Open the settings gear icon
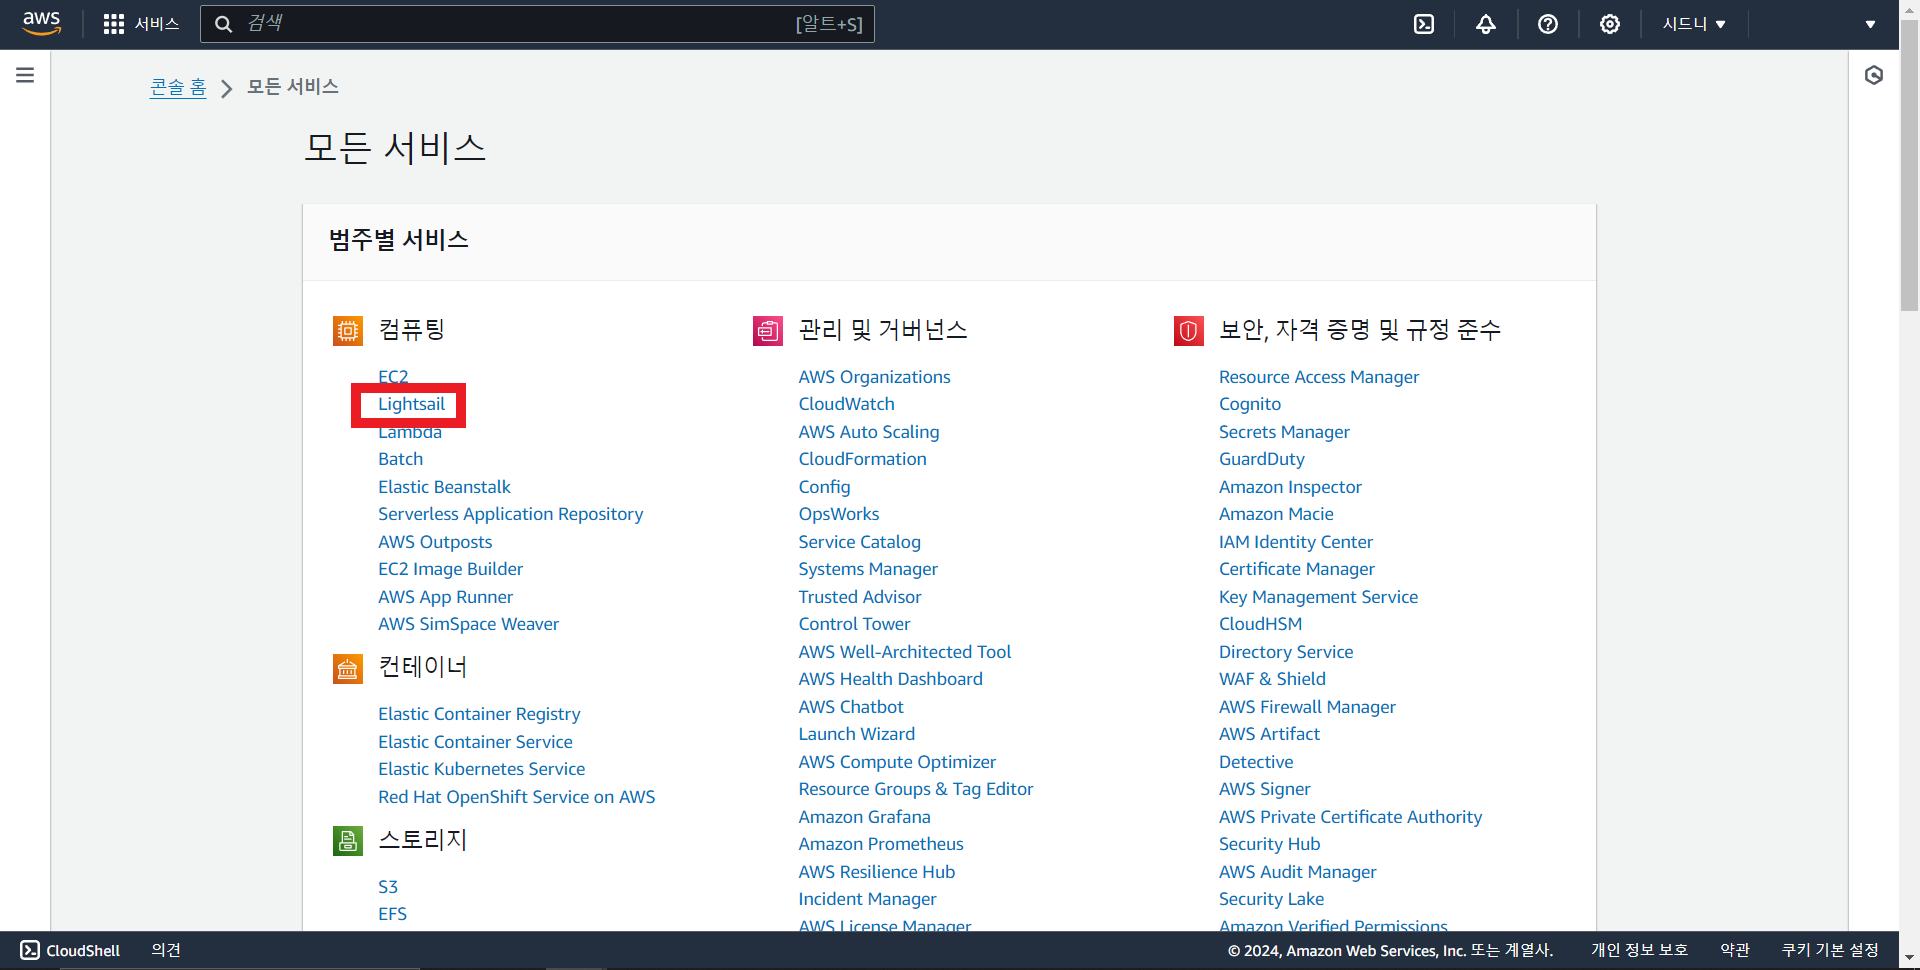This screenshot has height=970, width=1920. pos(1610,24)
